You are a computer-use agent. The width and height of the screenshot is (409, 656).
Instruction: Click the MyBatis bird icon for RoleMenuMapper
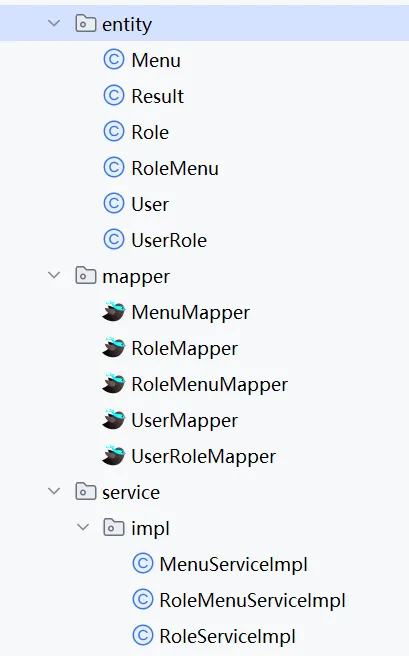tap(113, 384)
